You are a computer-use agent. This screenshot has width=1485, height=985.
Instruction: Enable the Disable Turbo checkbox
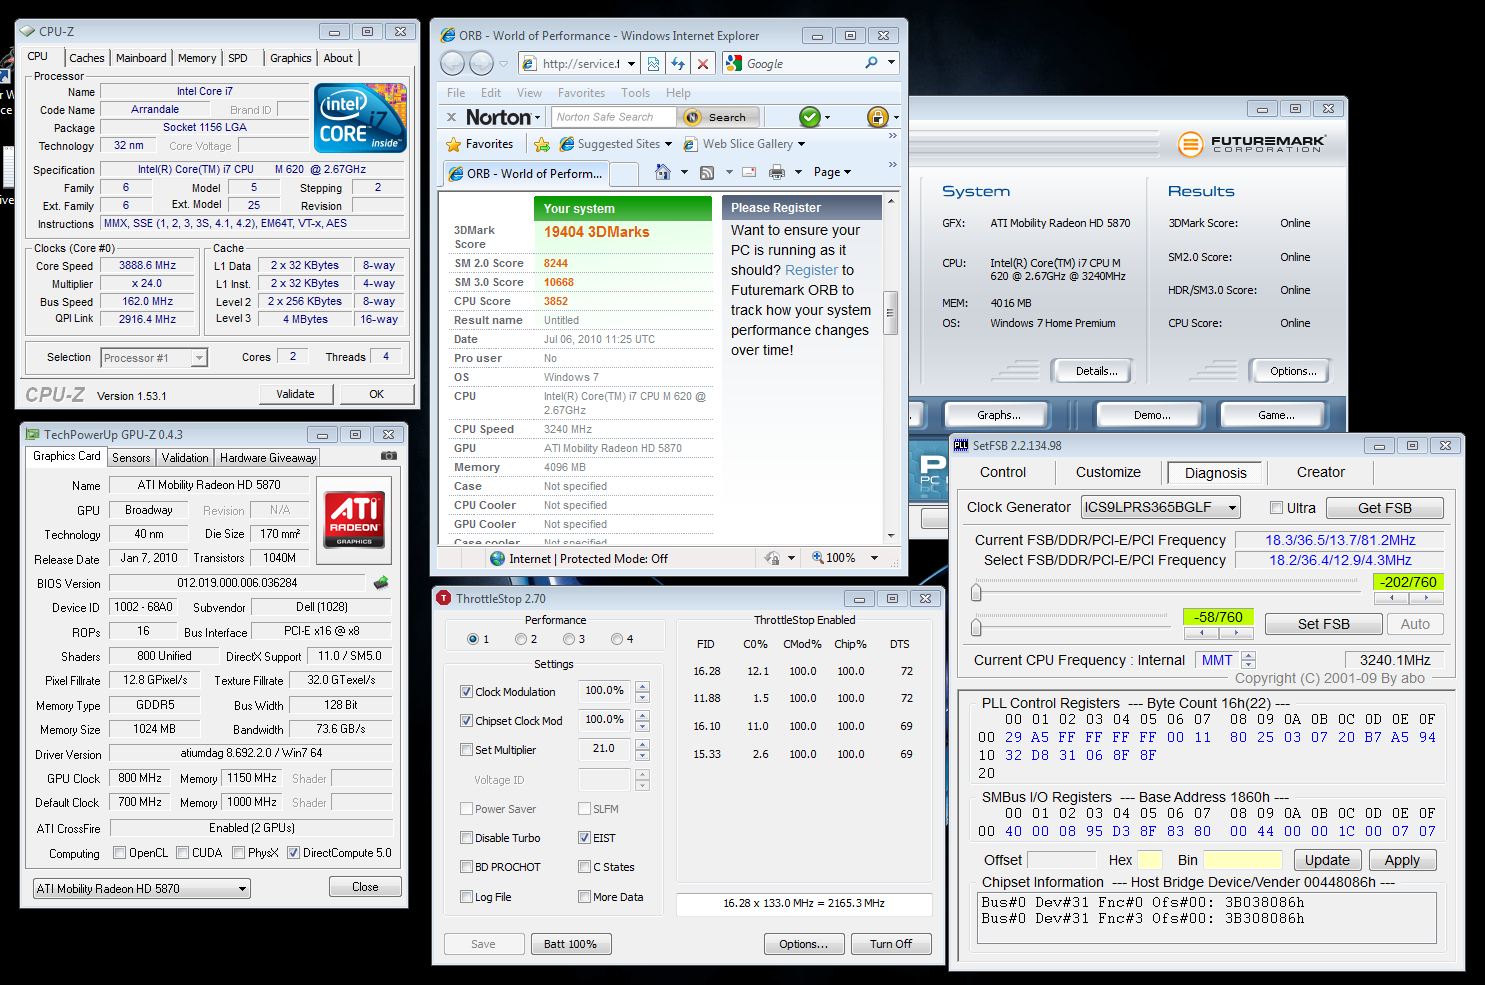[467, 838]
